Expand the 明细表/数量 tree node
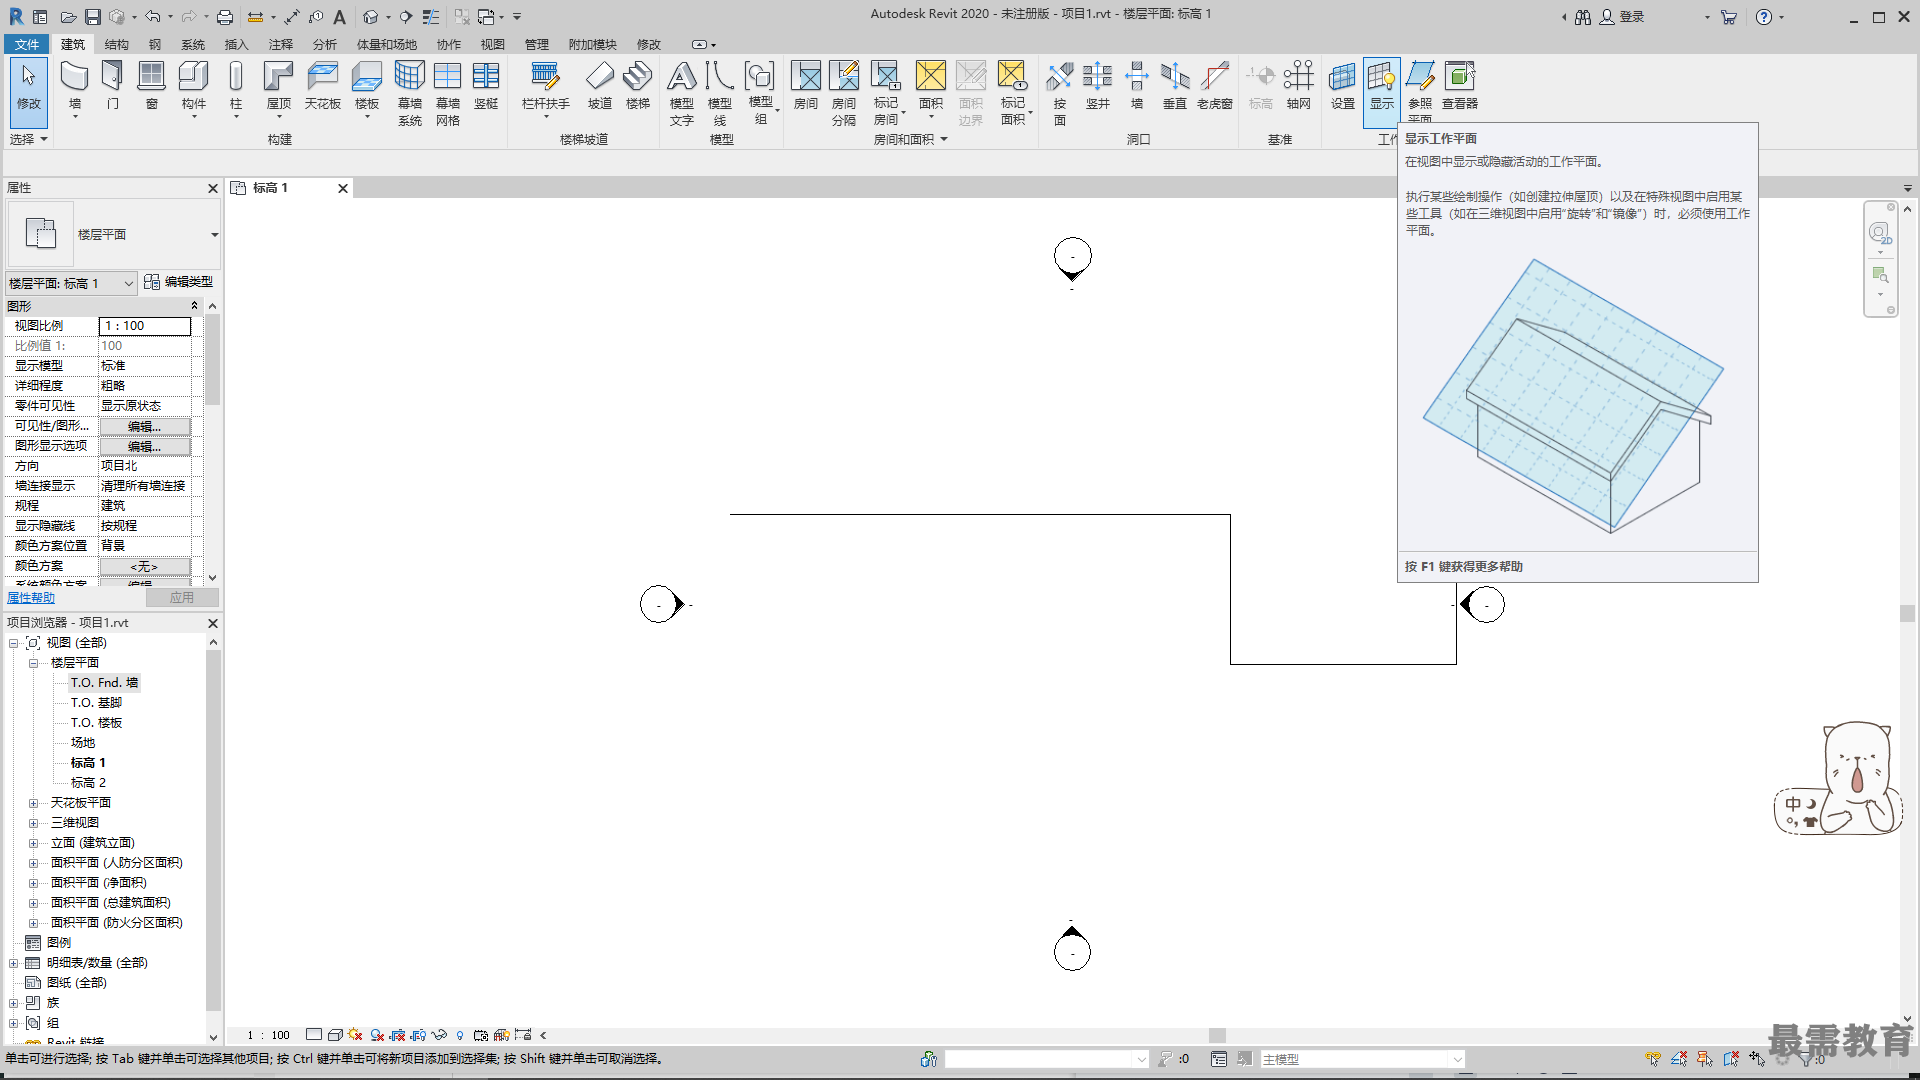Image resolution: width=1920 pixels, height=1080 pixels. [13, 963]
